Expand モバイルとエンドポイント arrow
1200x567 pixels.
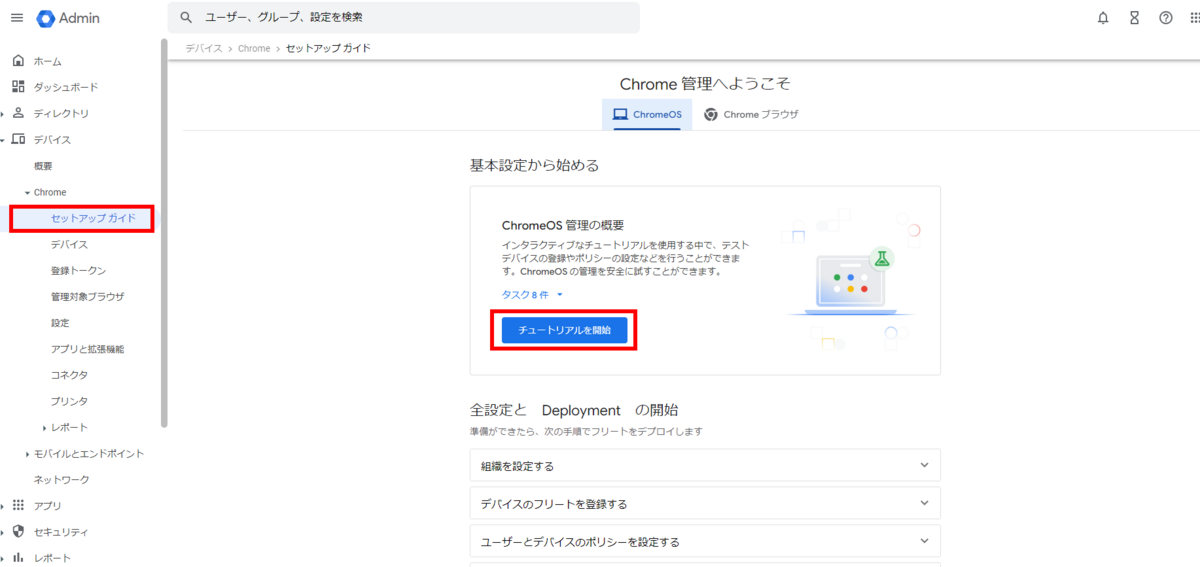pos(27,454)
